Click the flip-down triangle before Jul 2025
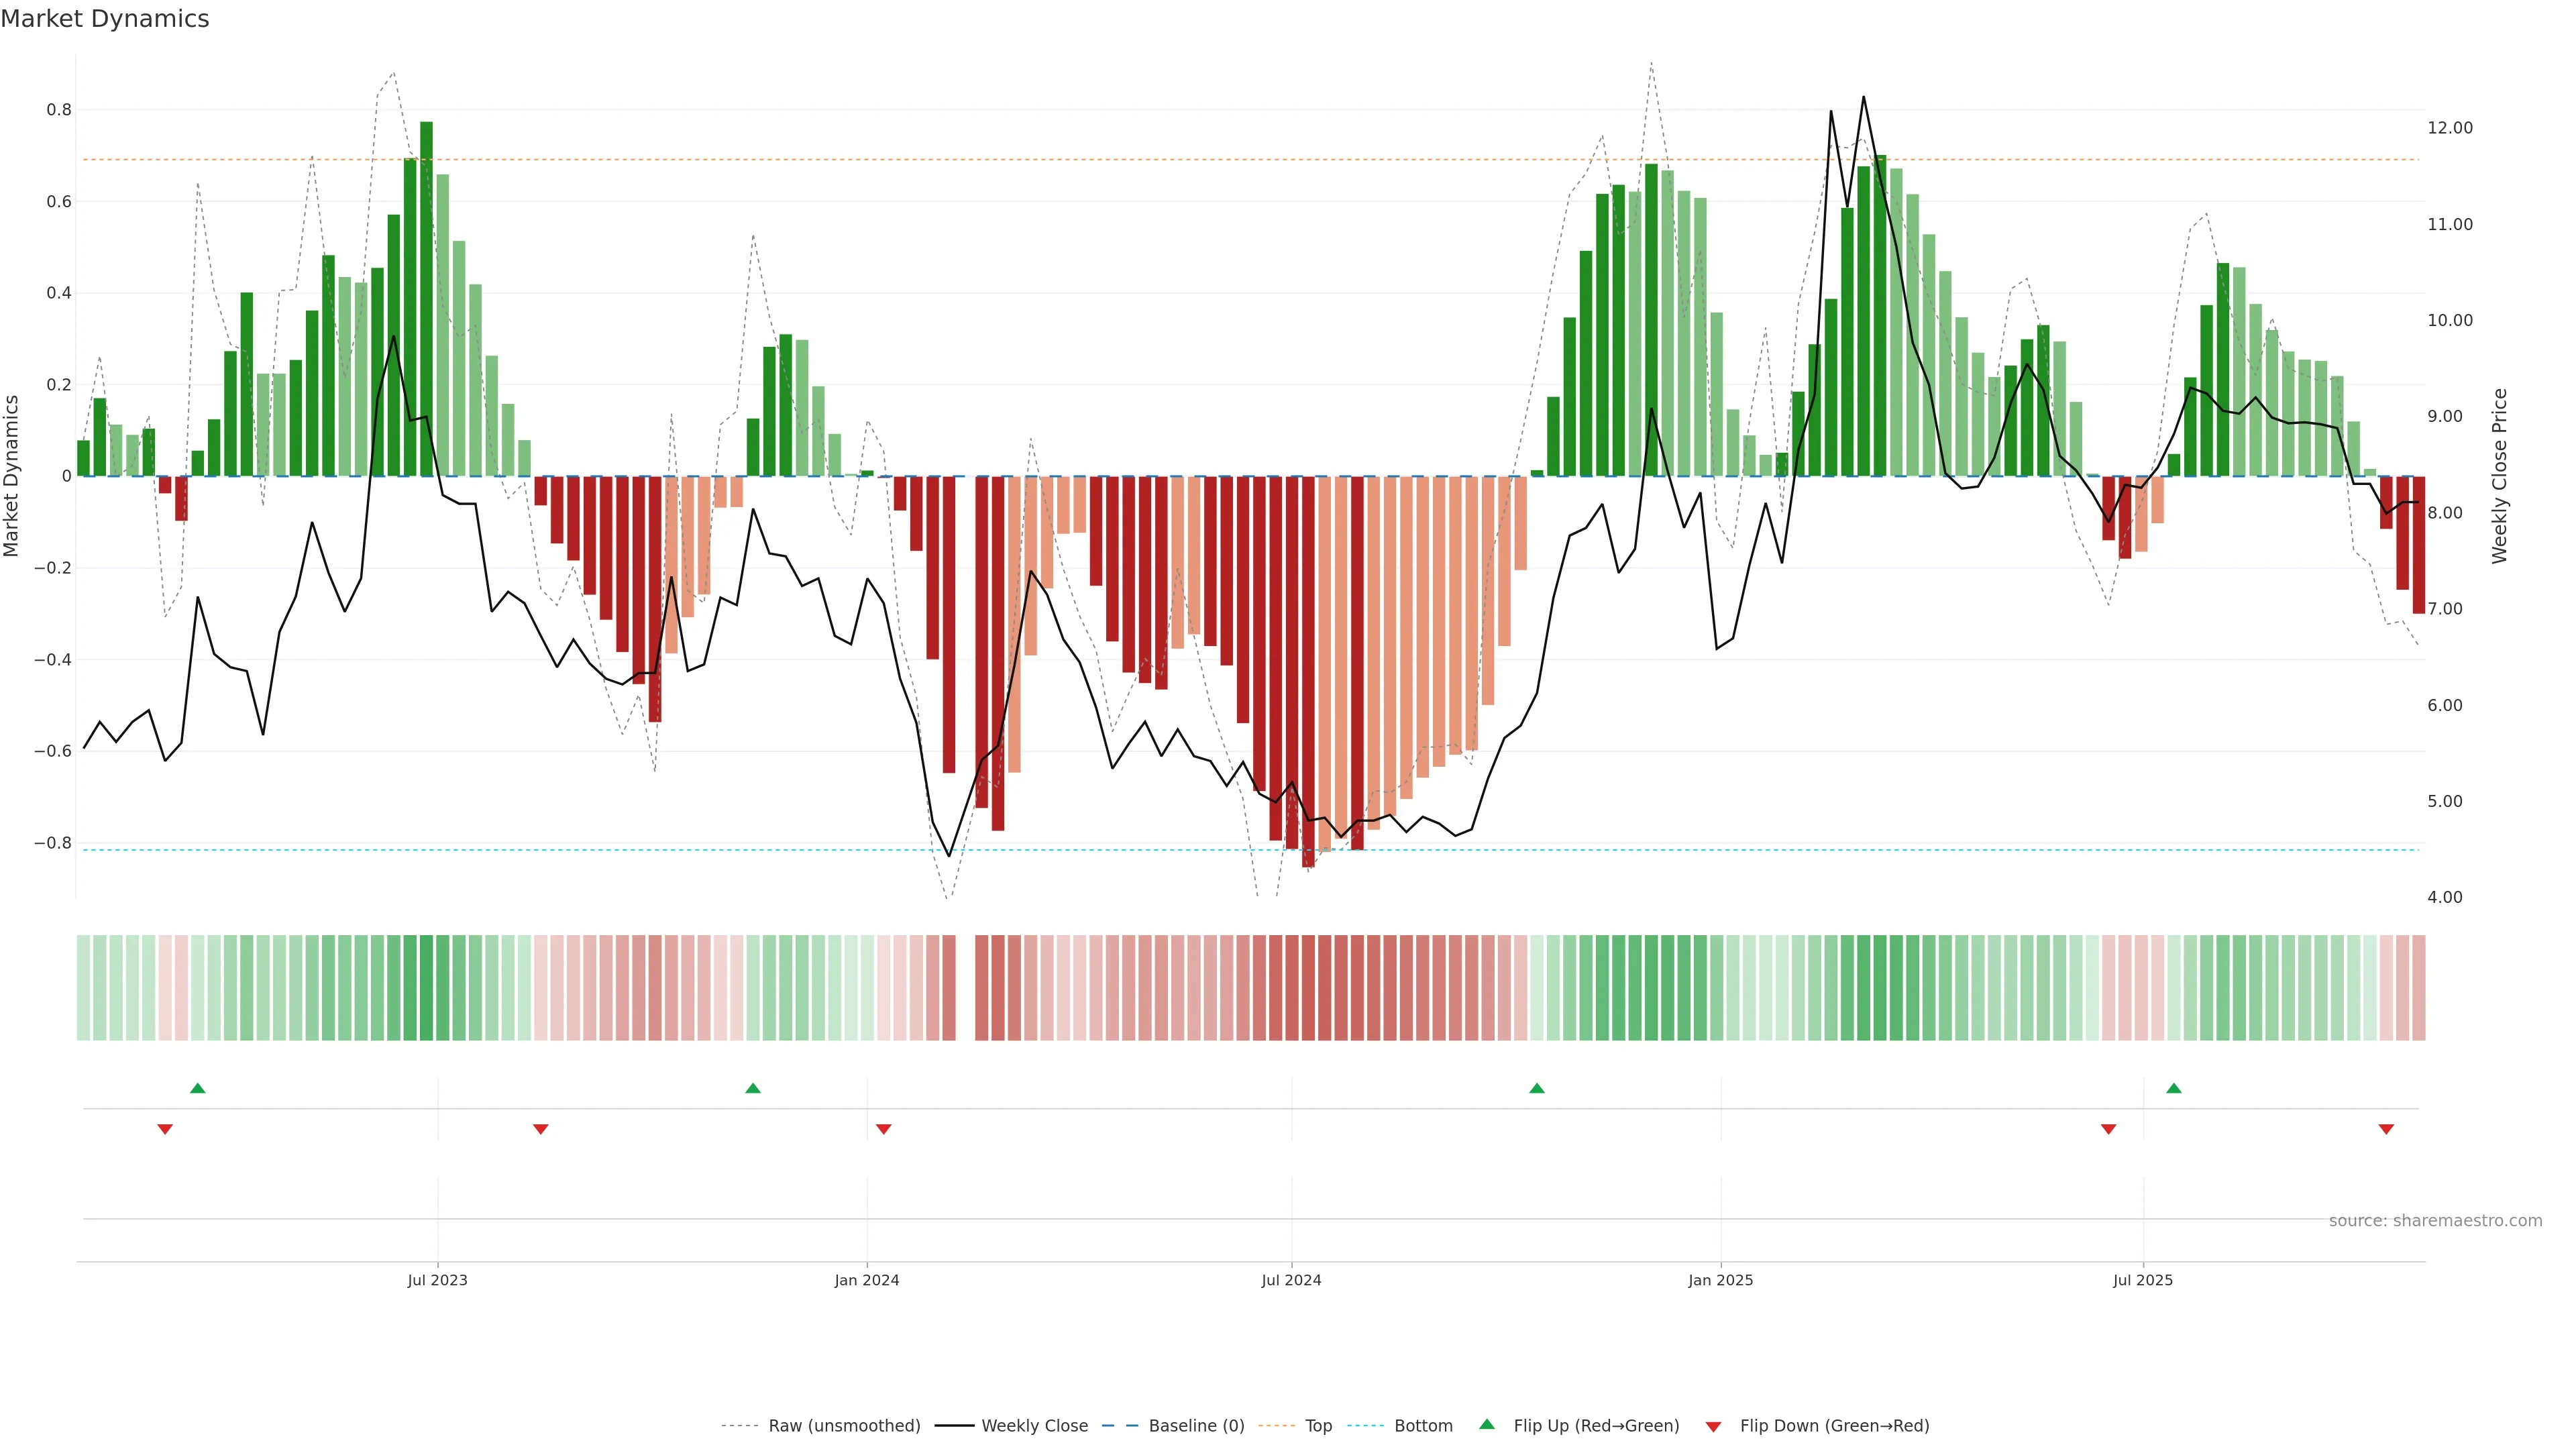 2109,1129
